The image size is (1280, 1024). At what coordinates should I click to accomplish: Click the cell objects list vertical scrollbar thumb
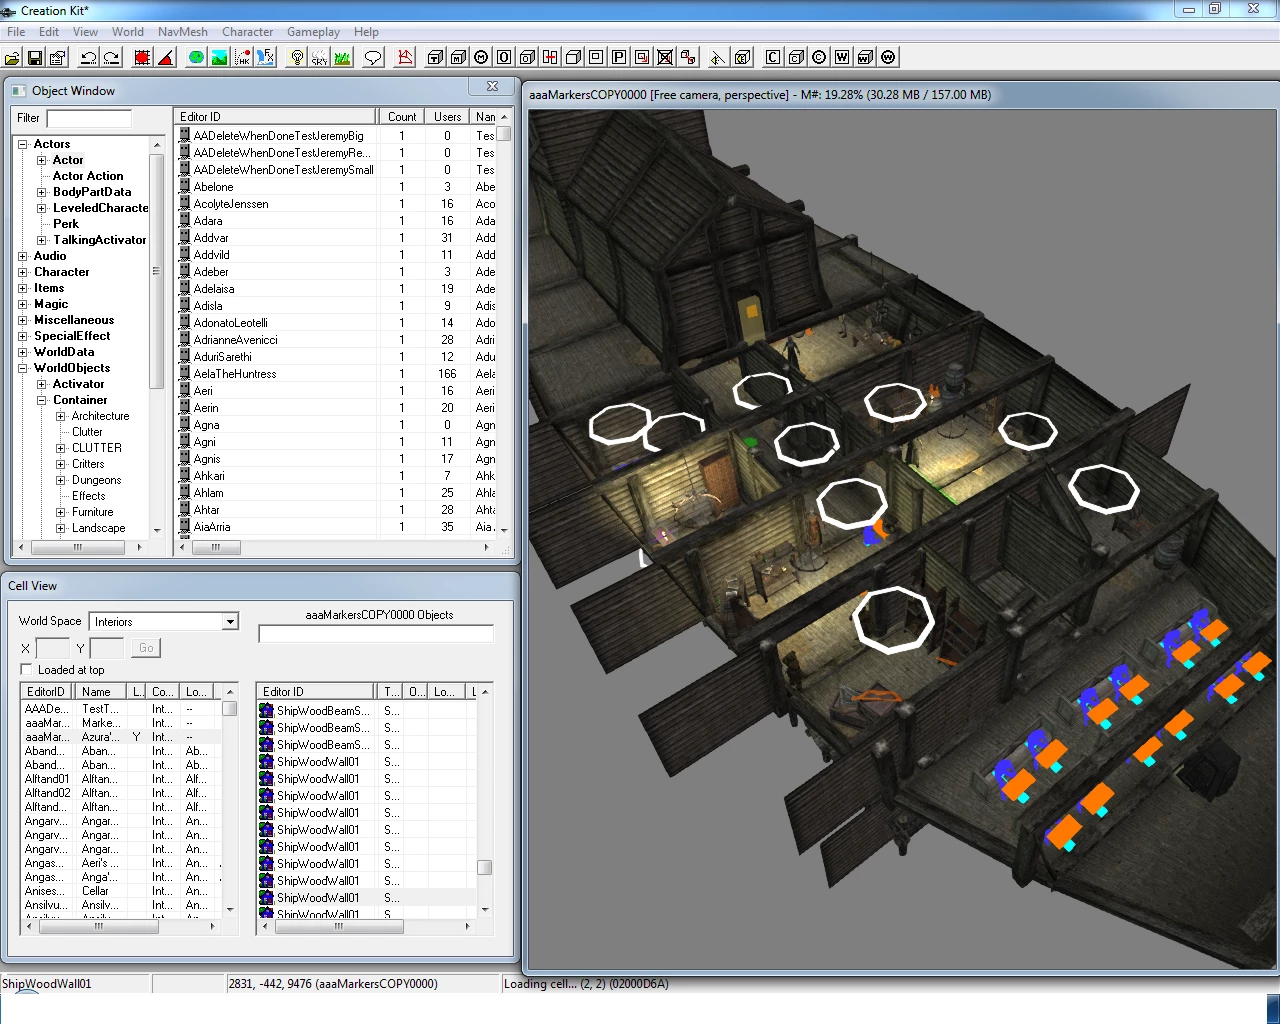pyautogui.click(x=484, y=867)
